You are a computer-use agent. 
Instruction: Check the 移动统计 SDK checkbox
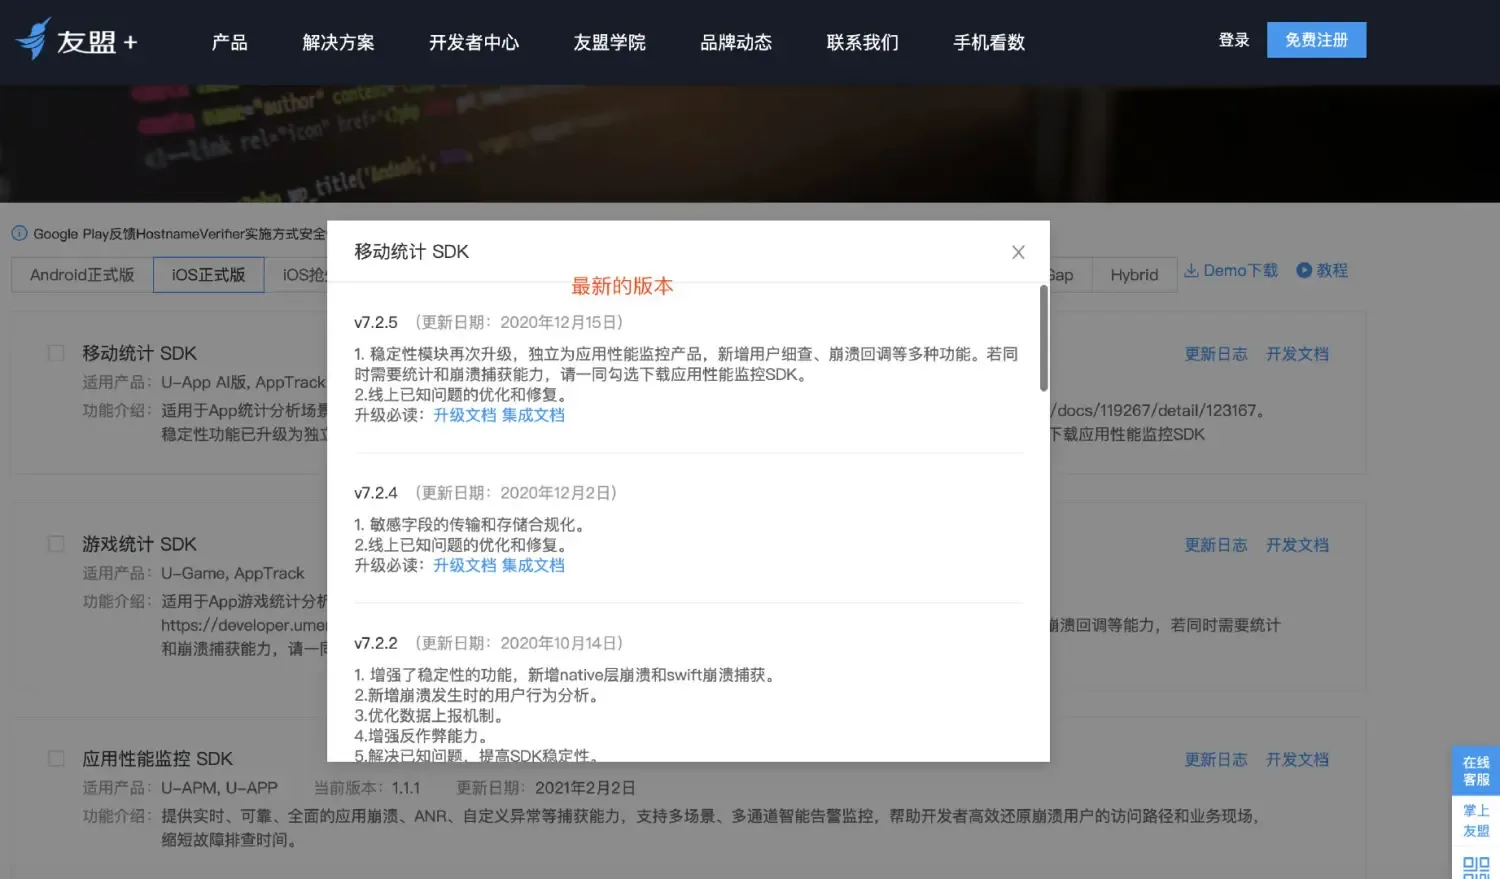click(x=56, y=352)
